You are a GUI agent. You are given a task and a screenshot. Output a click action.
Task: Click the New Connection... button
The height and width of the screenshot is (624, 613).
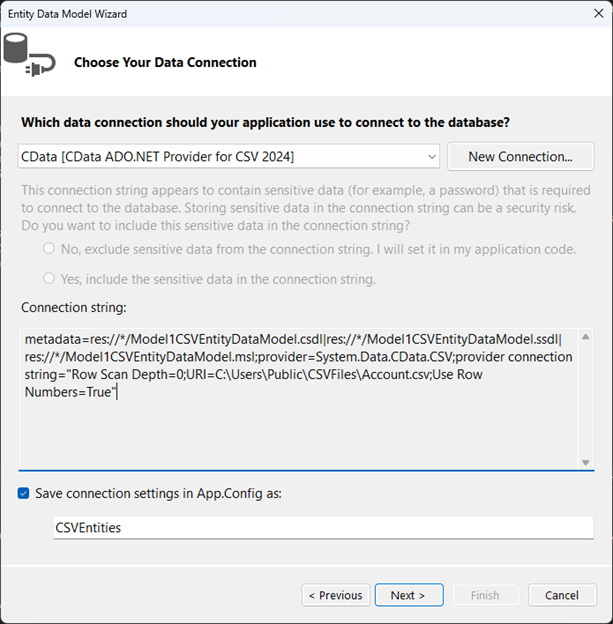pos(520,157)
